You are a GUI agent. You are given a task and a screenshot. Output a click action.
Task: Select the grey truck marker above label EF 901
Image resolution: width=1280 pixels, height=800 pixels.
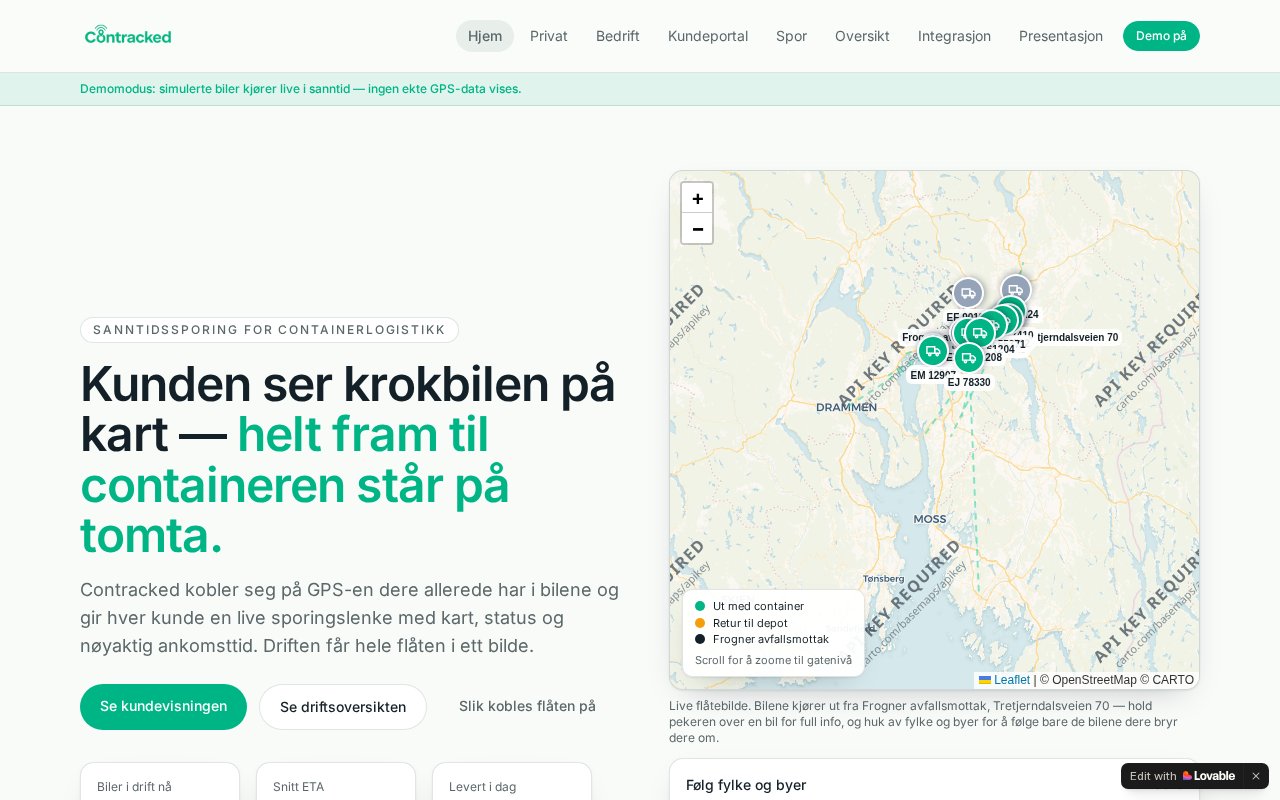[x=968, y=293]
